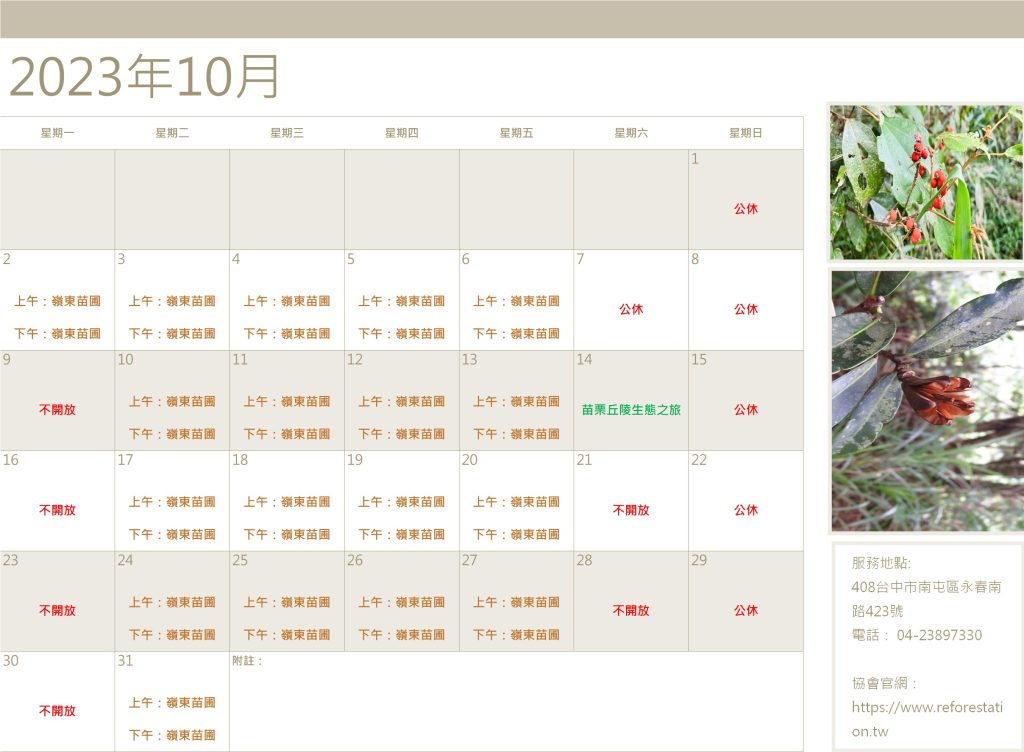Click the 公休 label on October 1
The image size is (1024, 752).
click(x=746, y=209)
